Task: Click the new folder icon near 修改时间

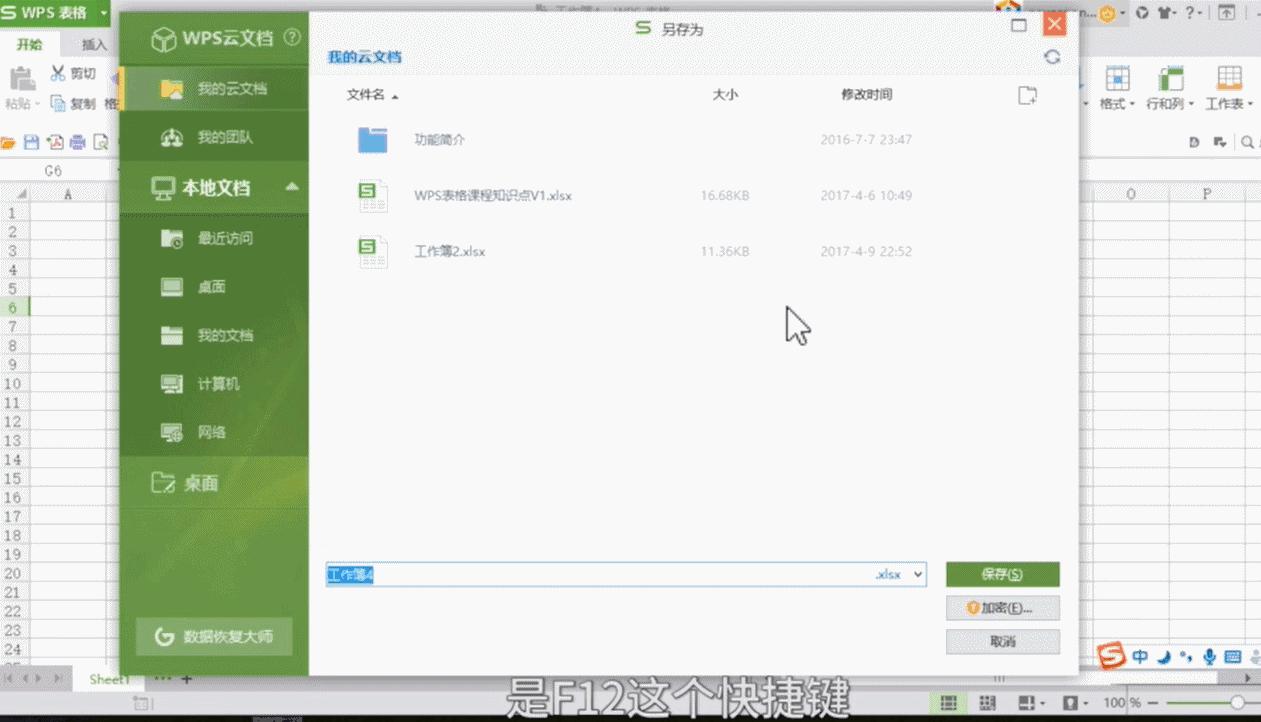Action: click(1027, 94)
